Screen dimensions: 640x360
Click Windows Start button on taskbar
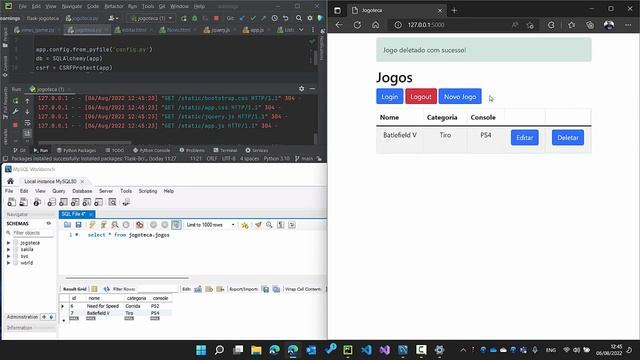coord(201,350)
